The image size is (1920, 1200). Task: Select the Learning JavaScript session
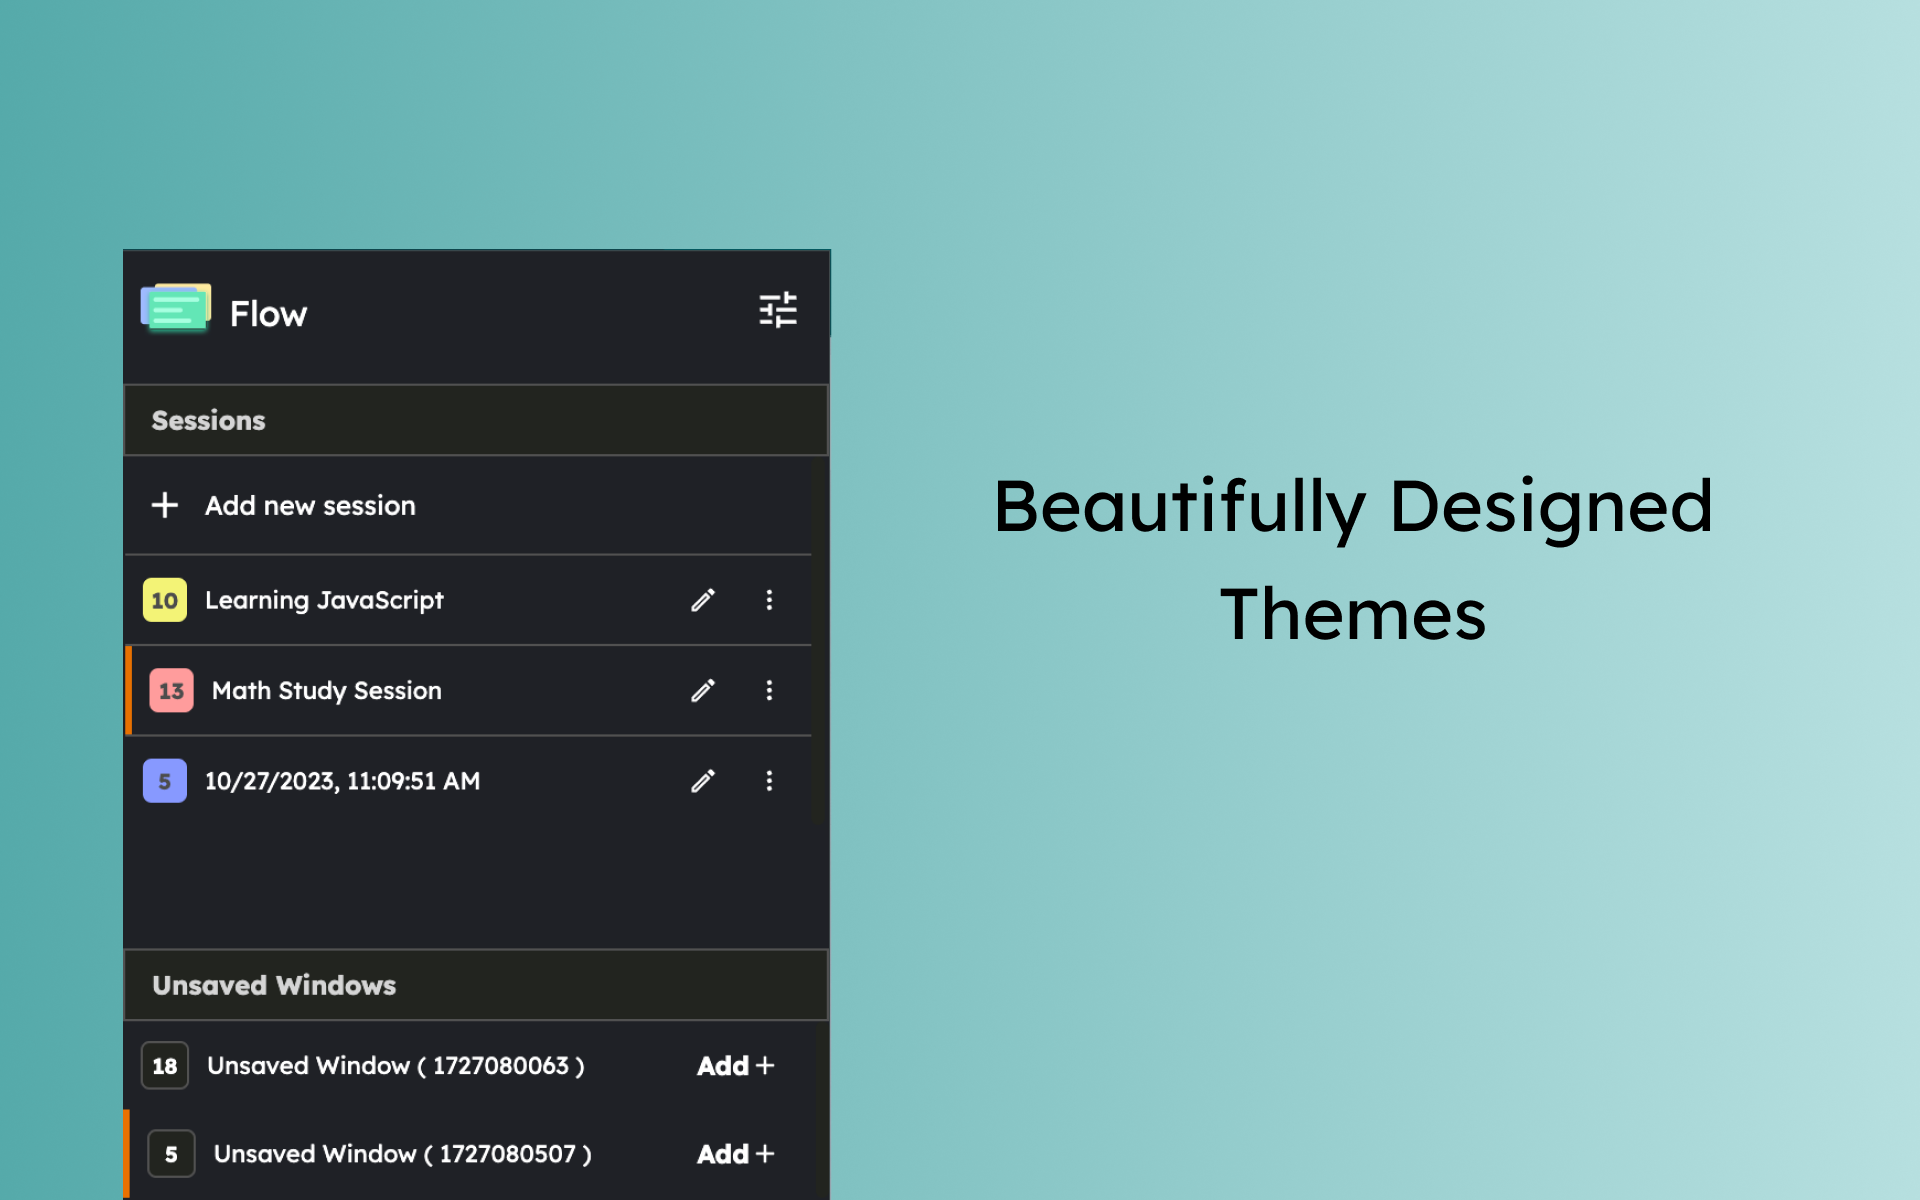(x=324, y=600)
